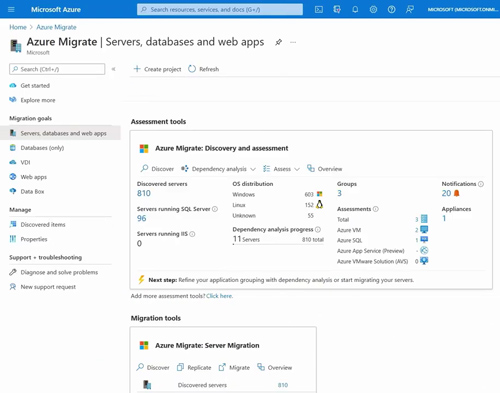Open the Help question mark icon
Image resolution: width=500 pixels, height=393 pixels.
pos(391,9)
